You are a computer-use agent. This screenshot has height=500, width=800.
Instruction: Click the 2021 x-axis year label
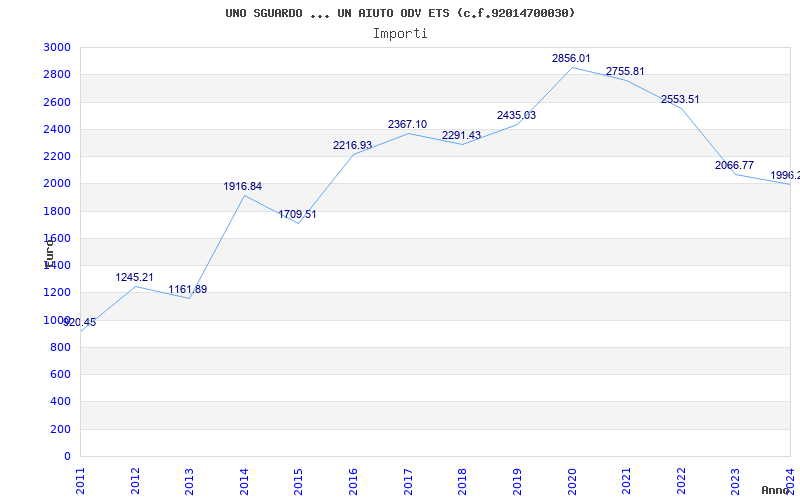click(626, 481)
